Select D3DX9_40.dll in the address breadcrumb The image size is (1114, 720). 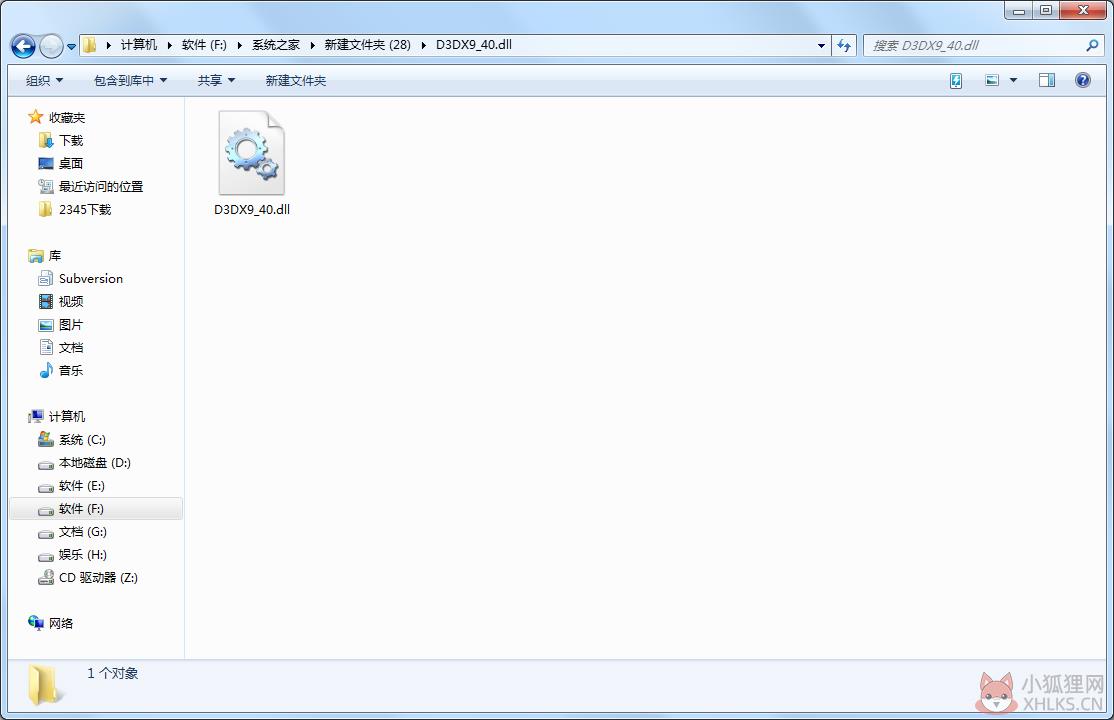(473, 45)
